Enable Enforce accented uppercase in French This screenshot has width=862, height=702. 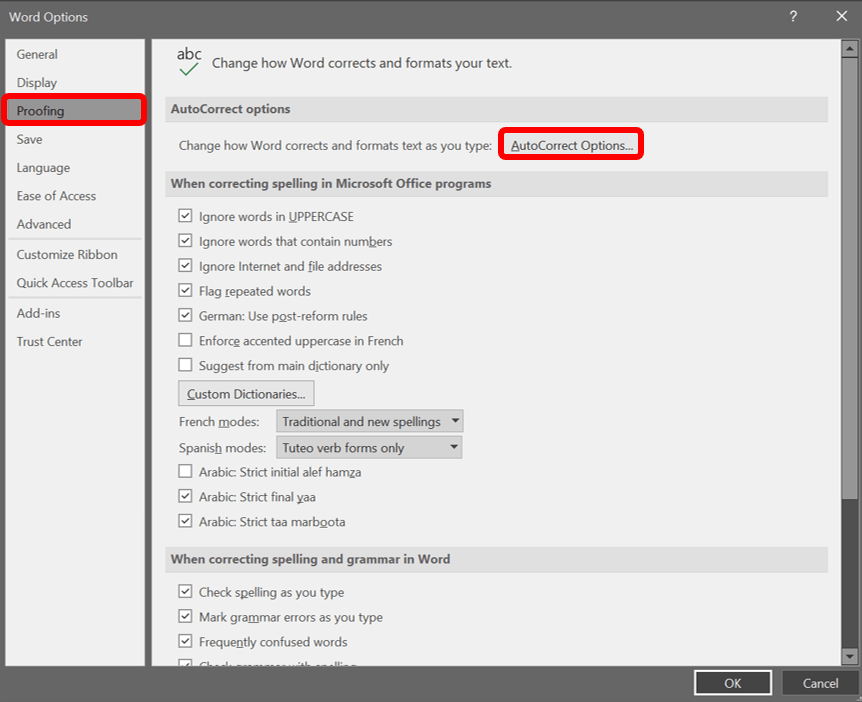[x=185, y=341]
